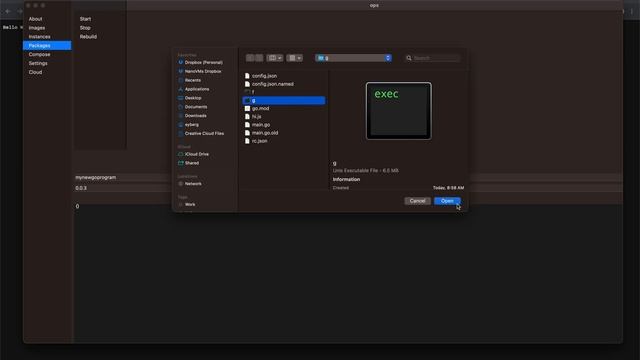This screenshot has width=640, height=360.
Task: Go to Applications in the dialog sidebar
Action: tap(196, 89)
